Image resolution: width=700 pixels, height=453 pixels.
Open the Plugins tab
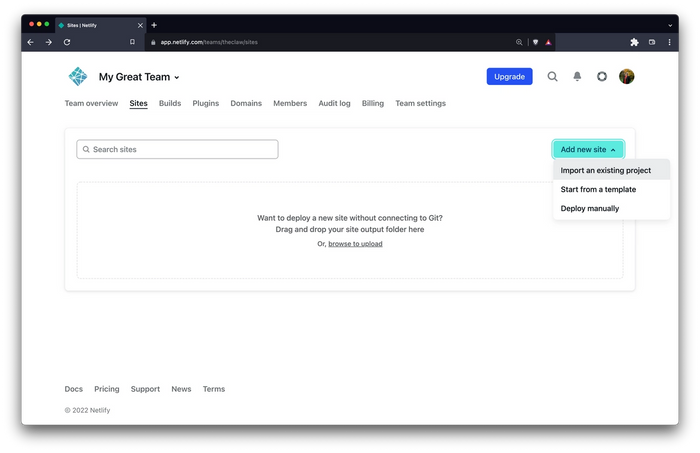click(x=206, y=103)
